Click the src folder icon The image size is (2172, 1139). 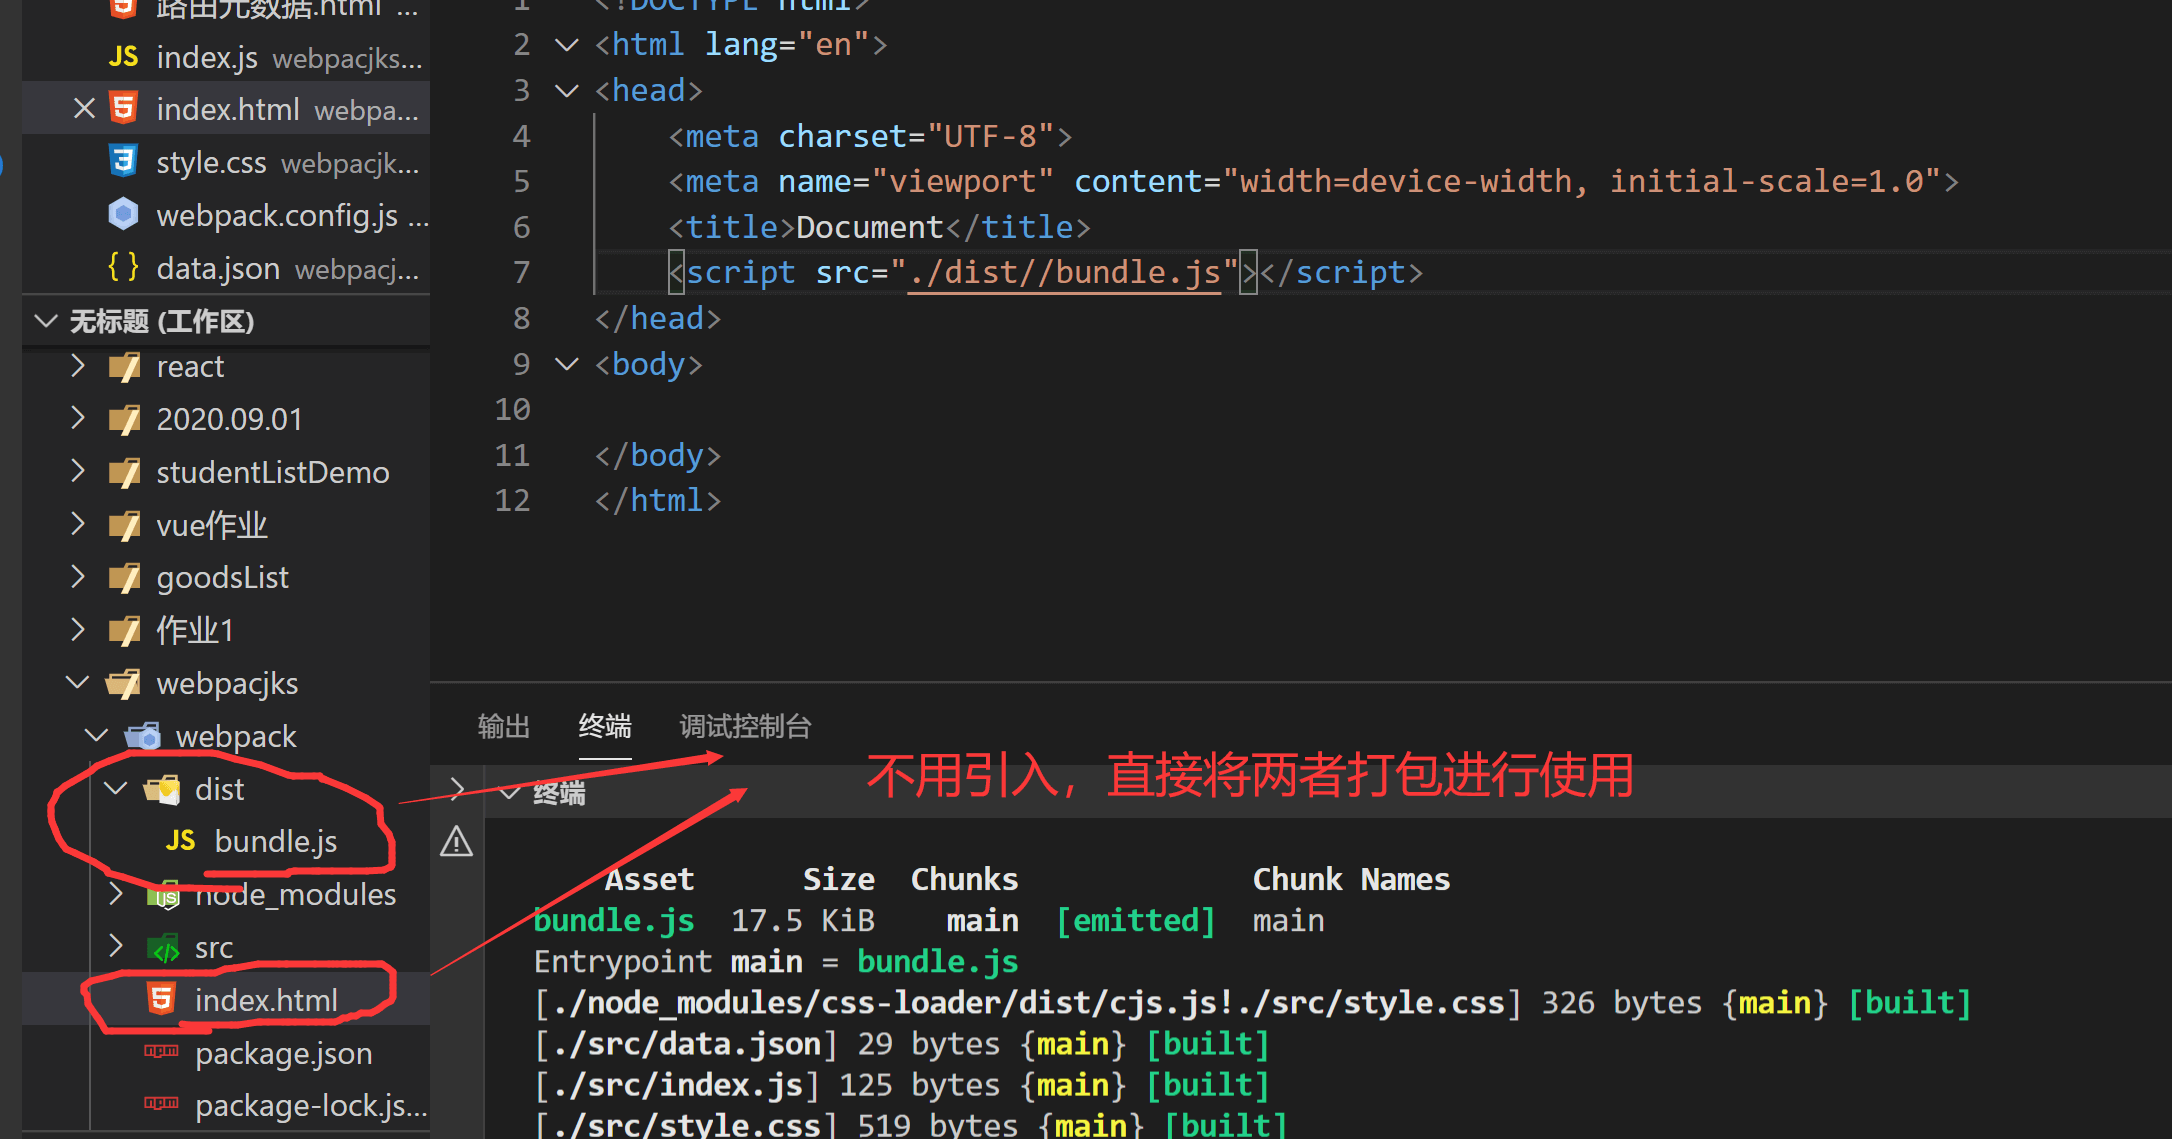(x=162, y=947)
